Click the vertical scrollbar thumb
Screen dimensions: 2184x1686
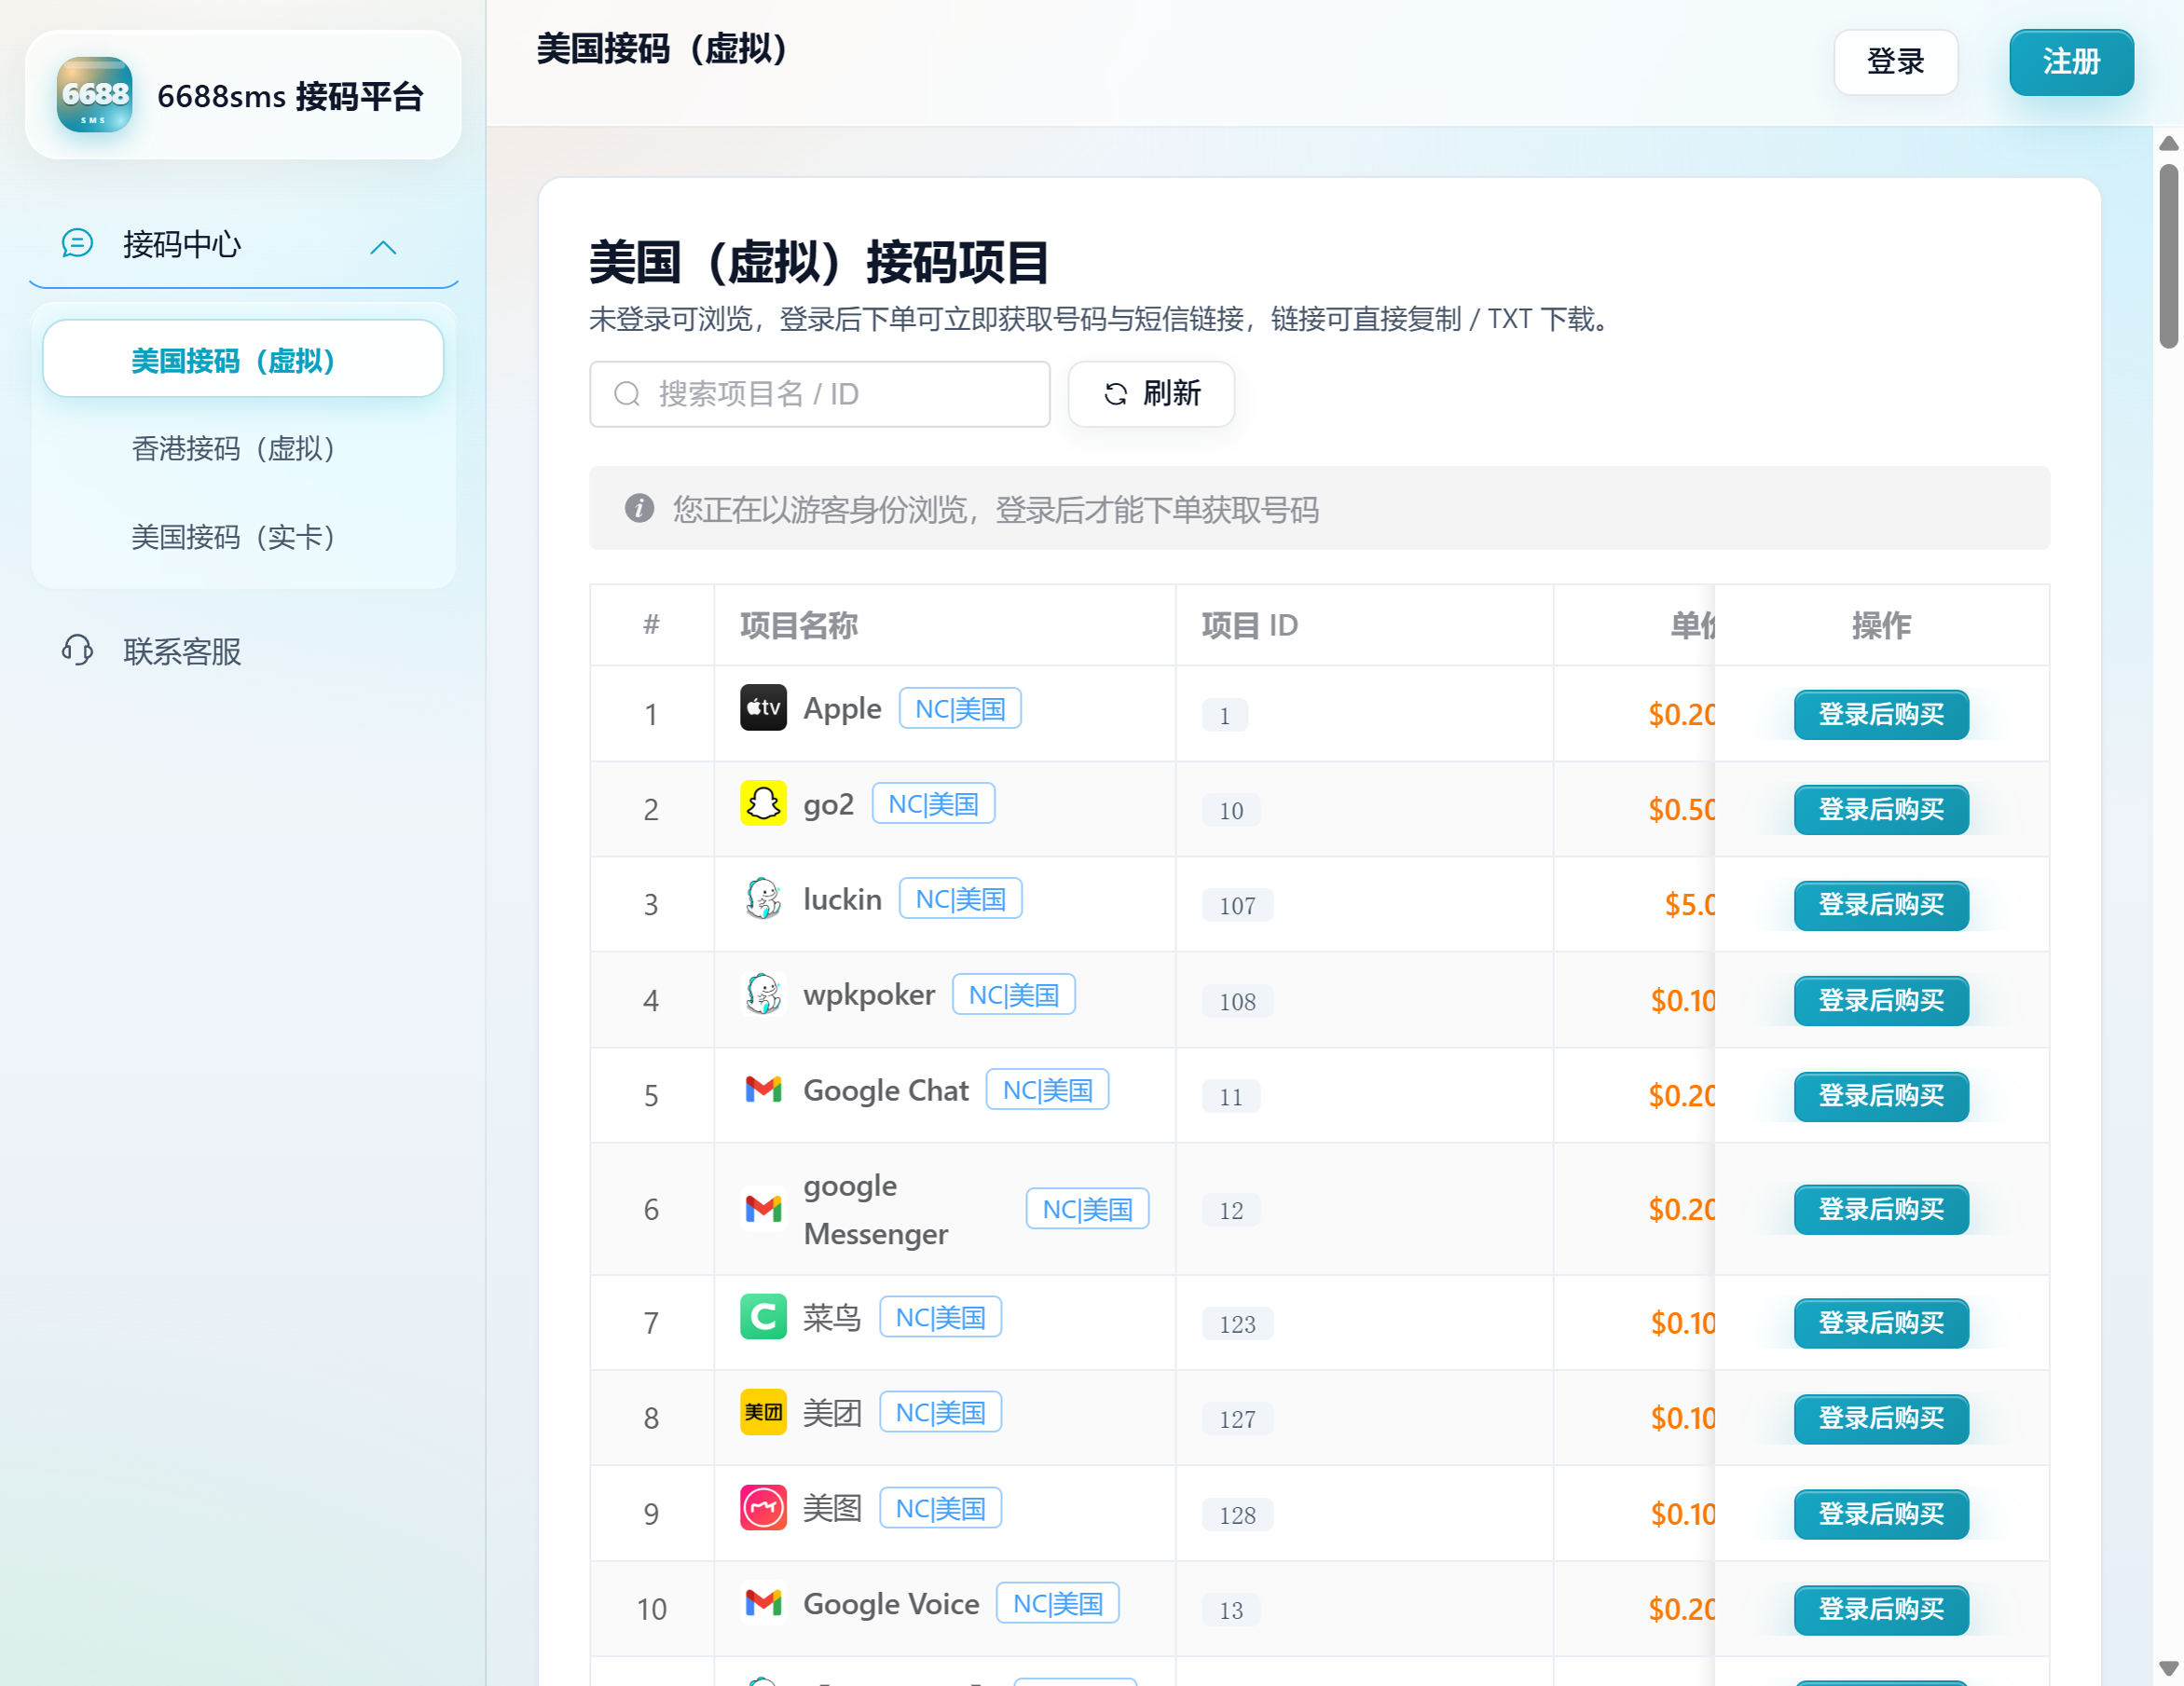(2168, 256)
